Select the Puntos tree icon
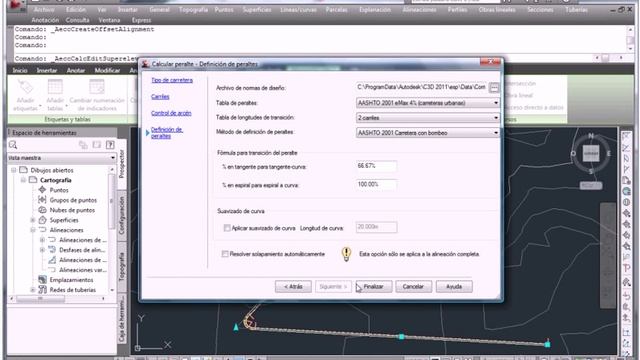The width and height of the screenshot is (640, 360). [x=42, y=190]
